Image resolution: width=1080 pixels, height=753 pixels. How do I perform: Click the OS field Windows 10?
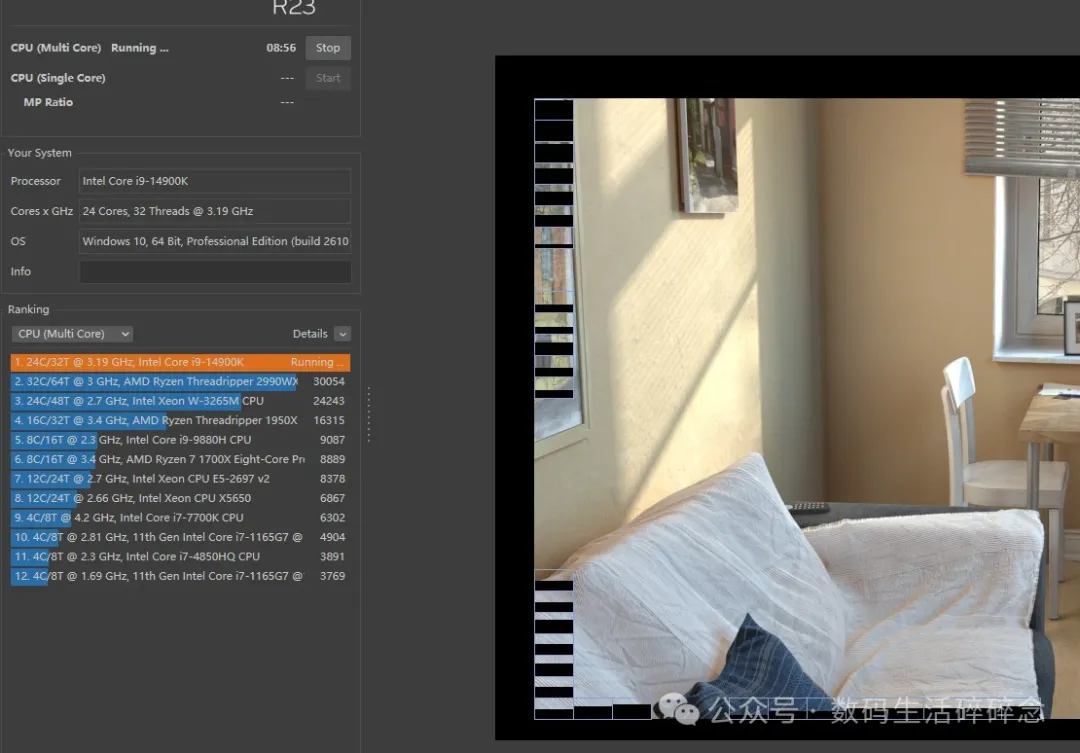(215, 241)
